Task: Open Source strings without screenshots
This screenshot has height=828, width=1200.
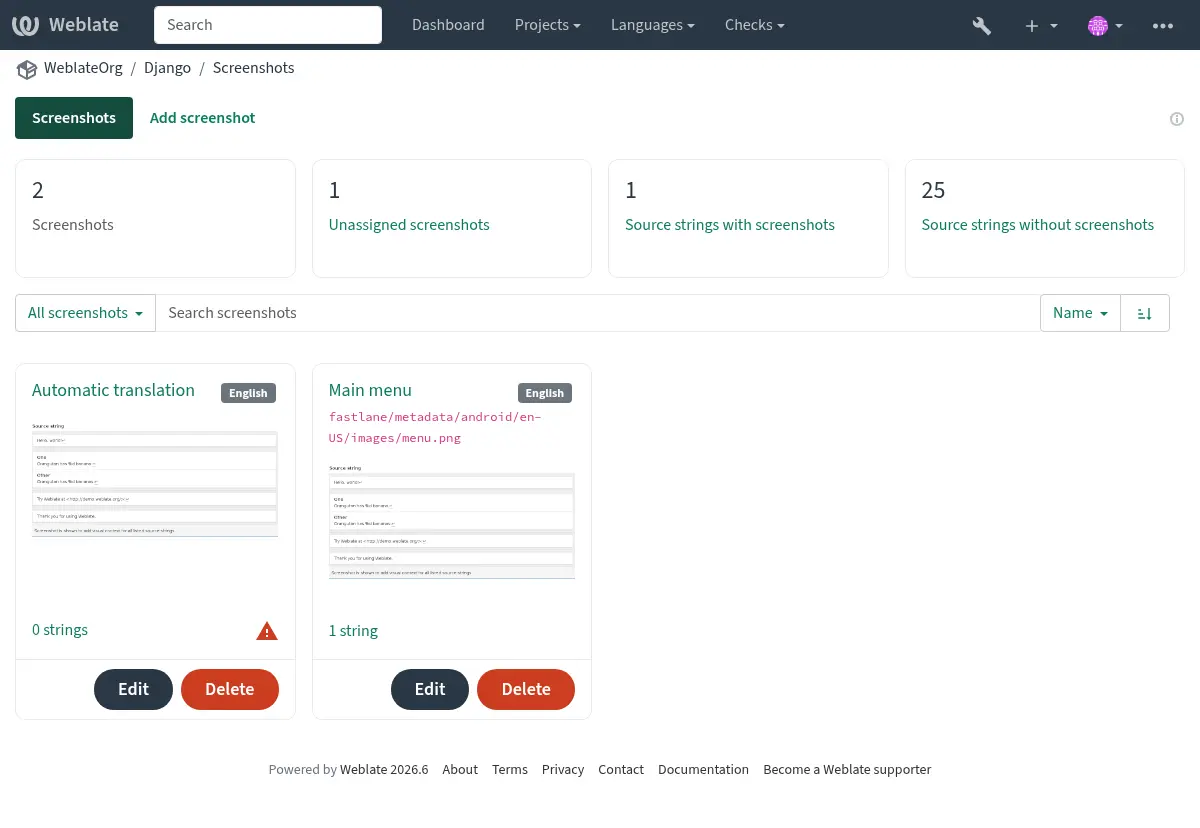Action: (1038, 225)
